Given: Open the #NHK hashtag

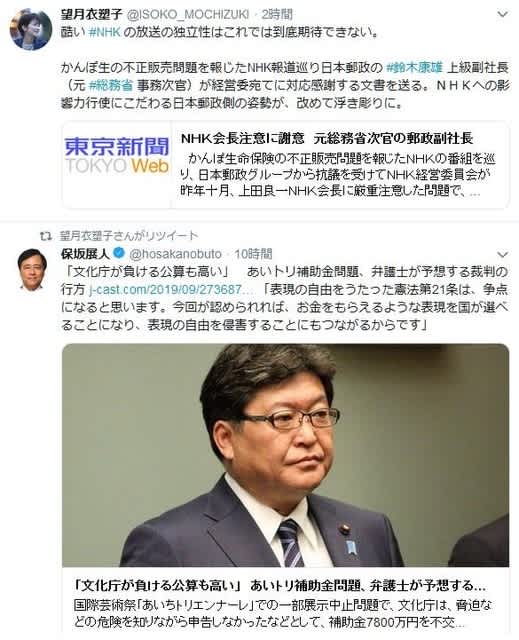Looking at the screenshot, I should 105,32.
